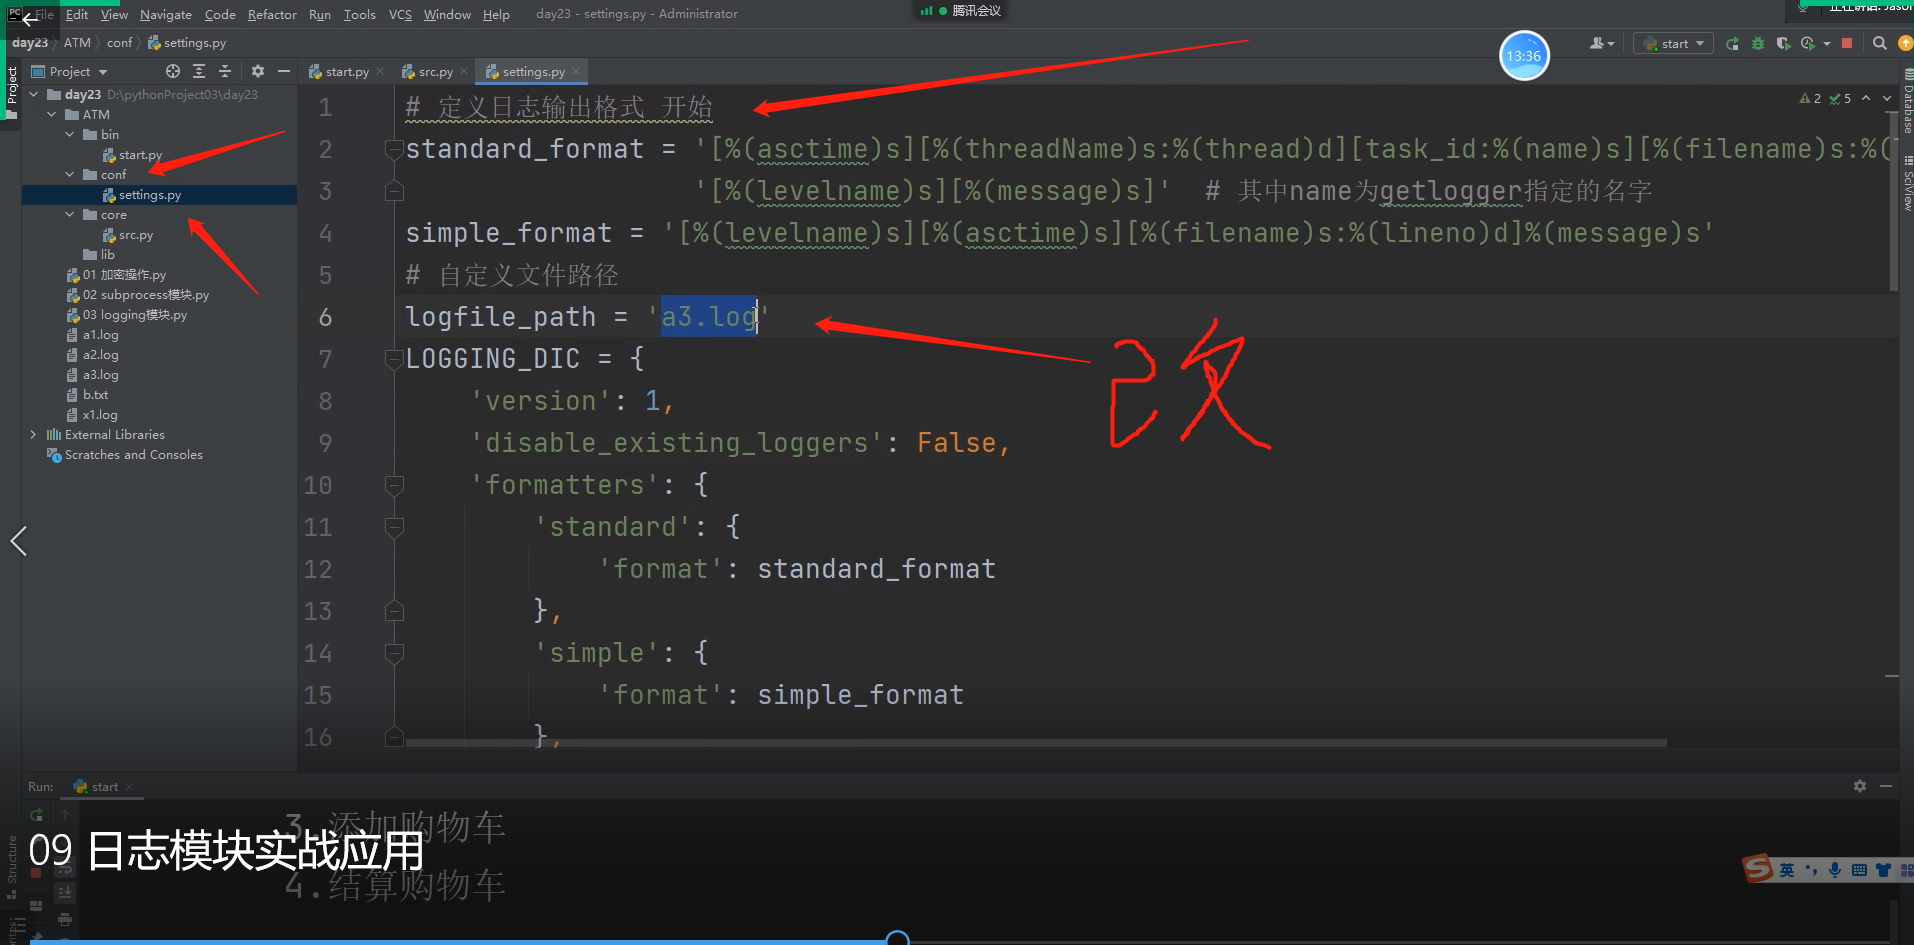Toggle Sogou English/Chinese mode button
This screenshot has height=945, width=1914.
click(1787, 869)
